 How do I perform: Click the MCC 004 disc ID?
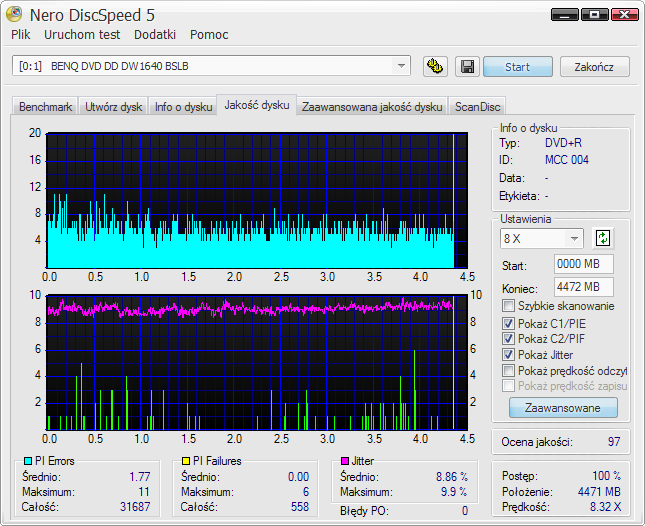[x=566, y=160]
